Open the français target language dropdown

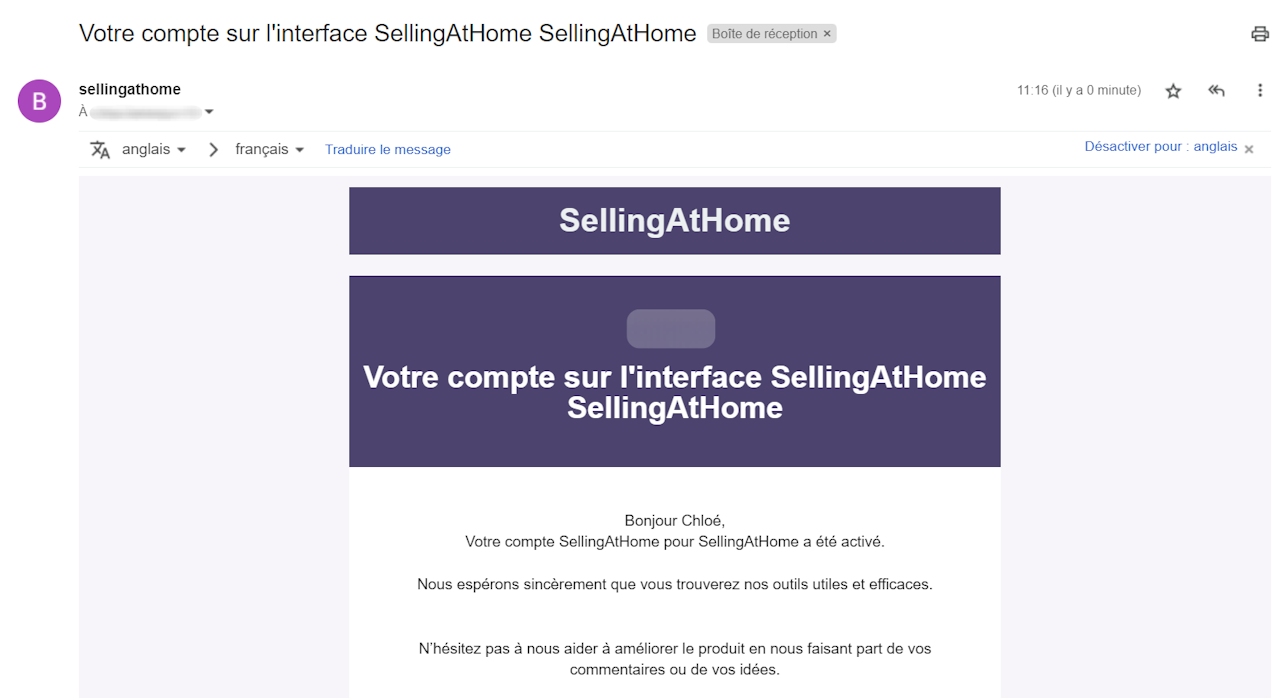tap(269, 150)
